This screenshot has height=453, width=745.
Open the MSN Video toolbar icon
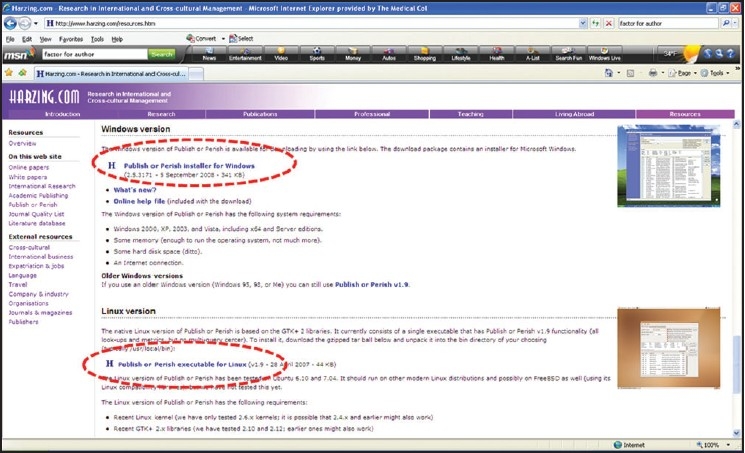(x=281, y=54)
